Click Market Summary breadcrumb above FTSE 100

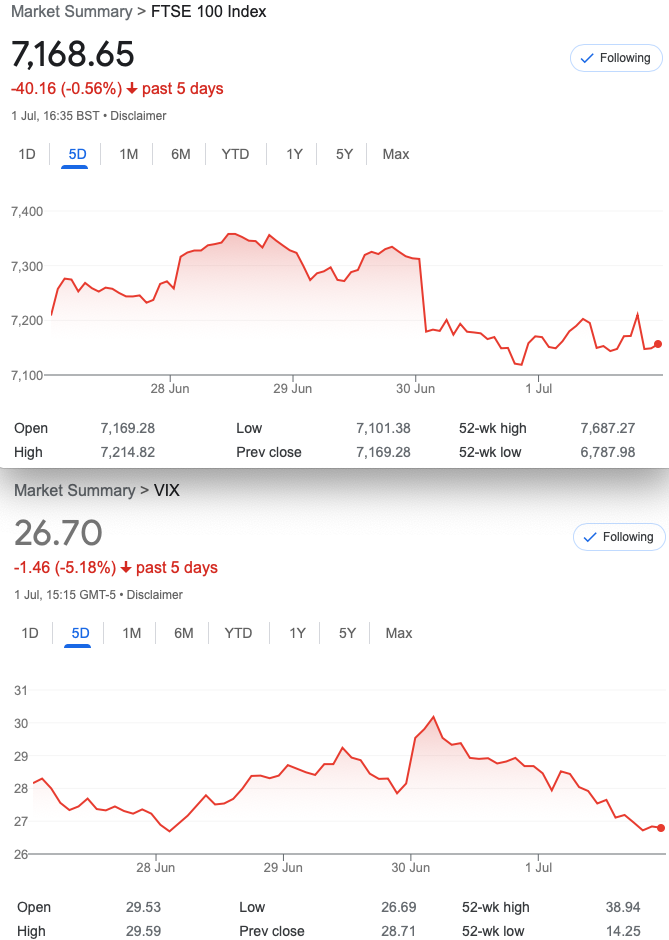click(72, 11)
